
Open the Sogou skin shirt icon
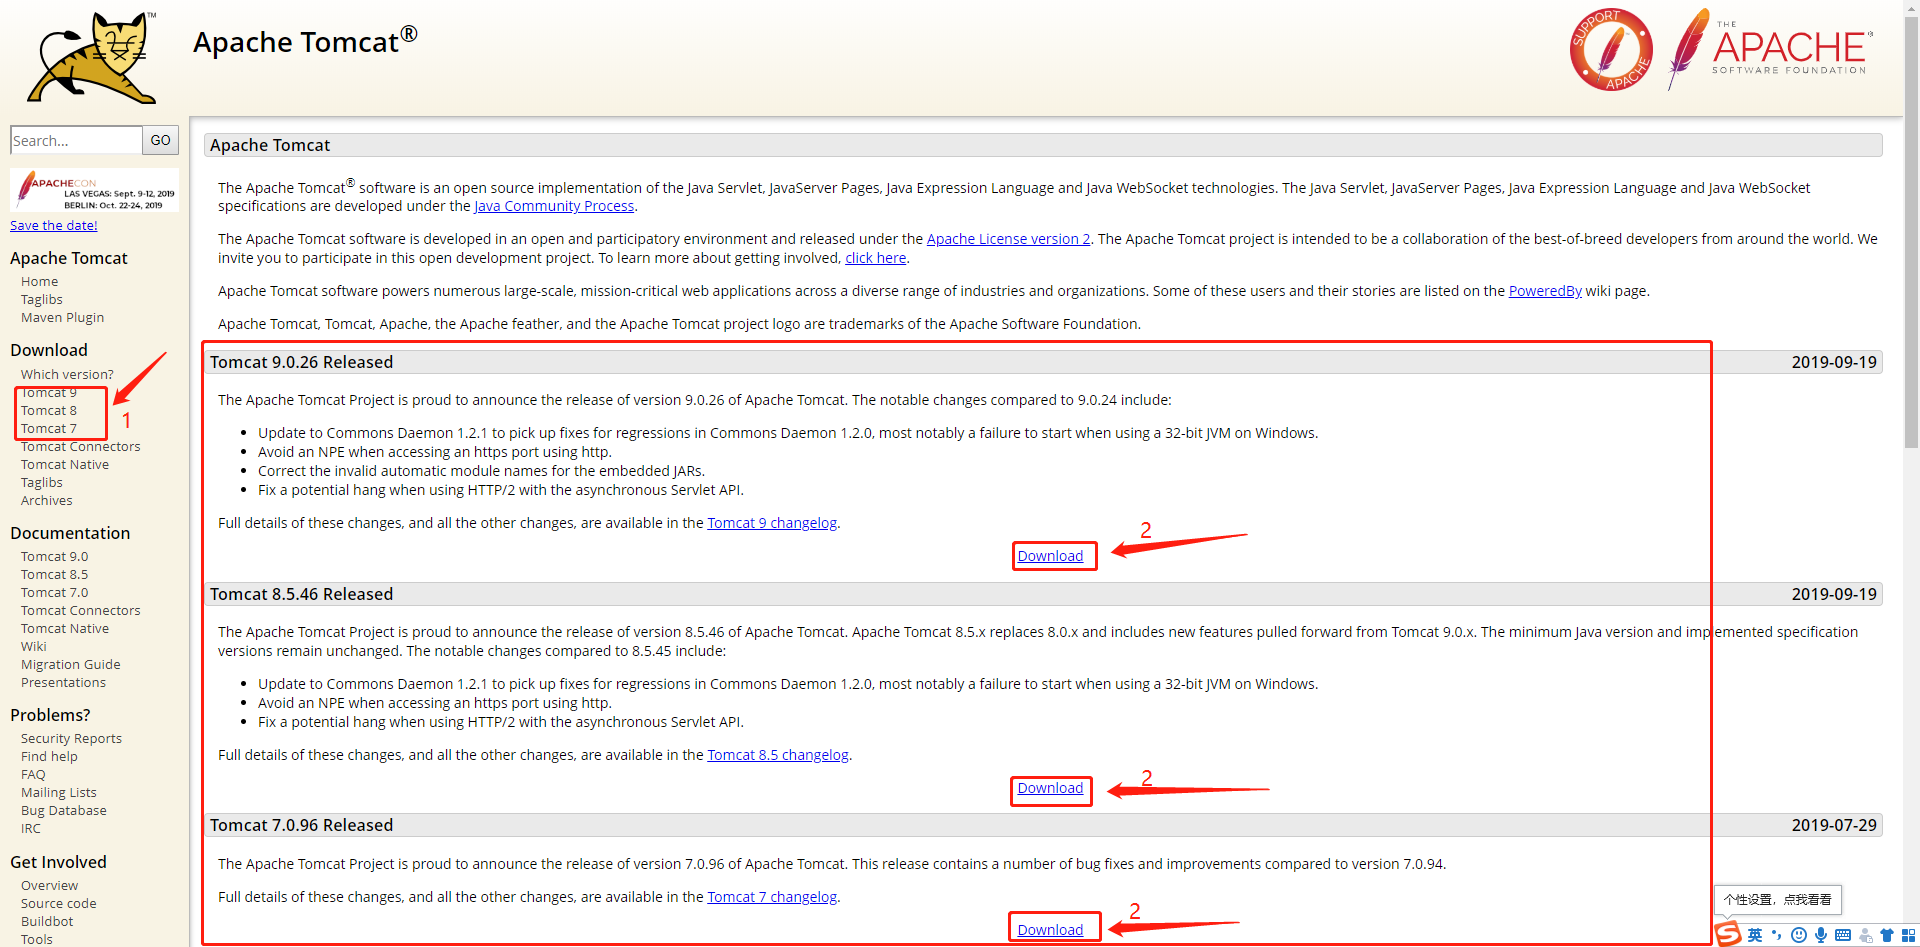pos(1887,935)
